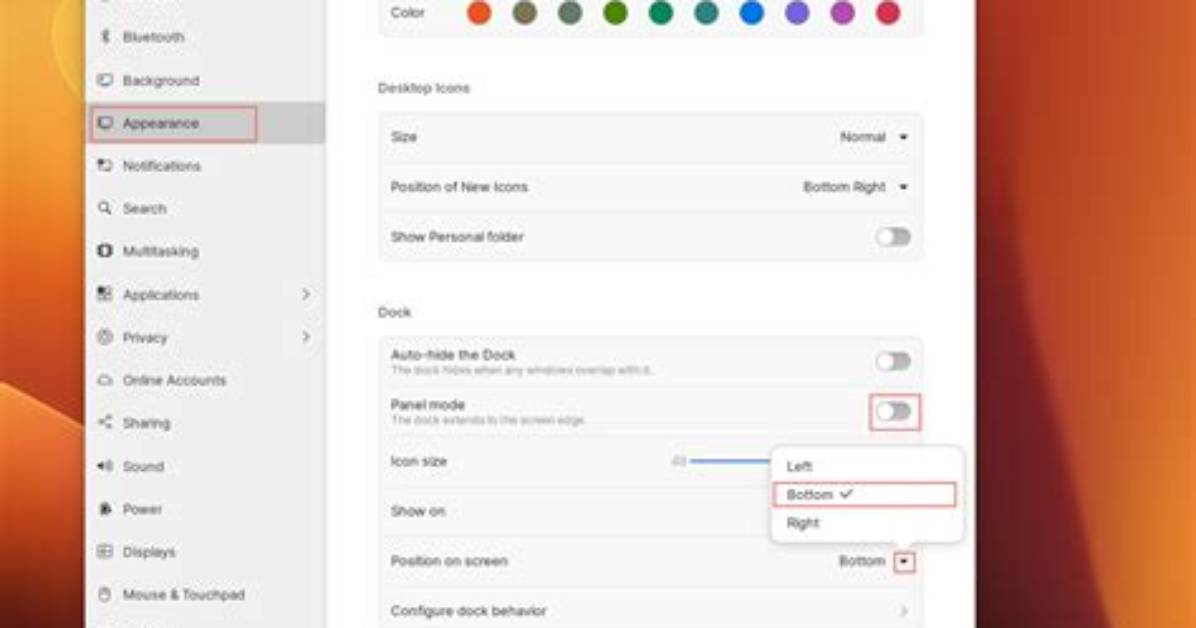This screenshot has height=628, width=1196.
Task: Open the Notifications settings page
Action: coord(206,166)
